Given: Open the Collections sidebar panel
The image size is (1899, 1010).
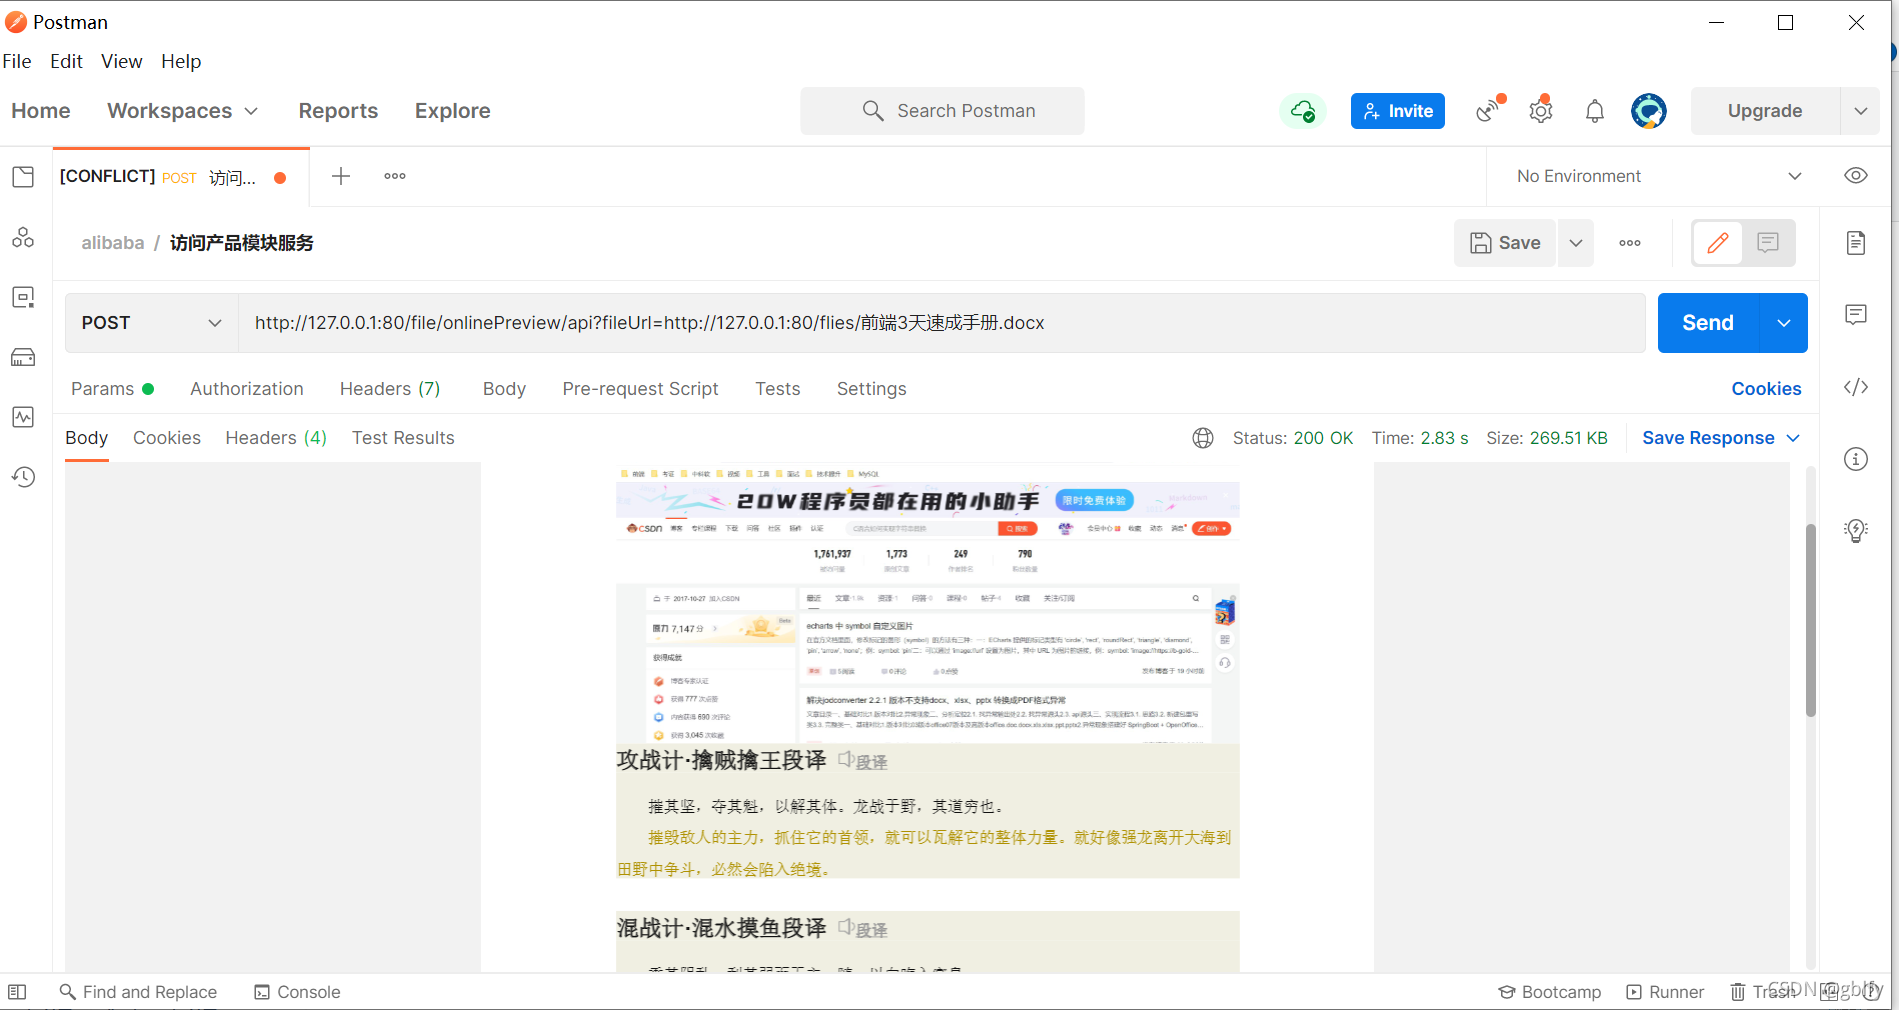Looking at the screenshot, I should pos(23,176).
